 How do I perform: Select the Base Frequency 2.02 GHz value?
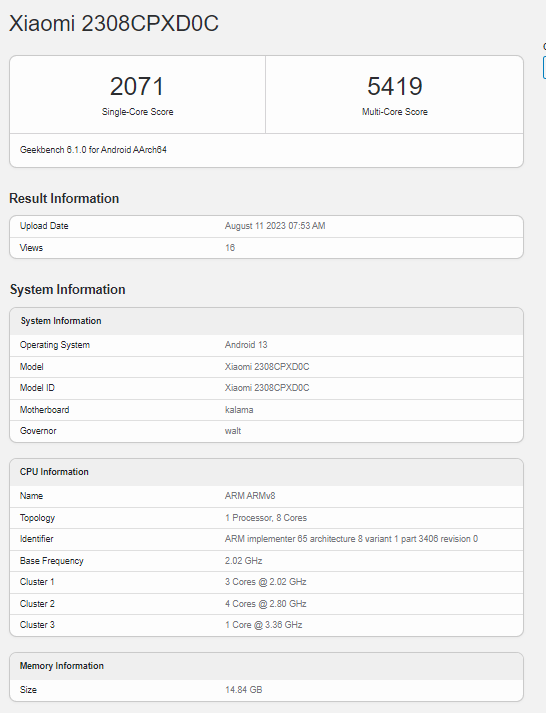[243, 561]
